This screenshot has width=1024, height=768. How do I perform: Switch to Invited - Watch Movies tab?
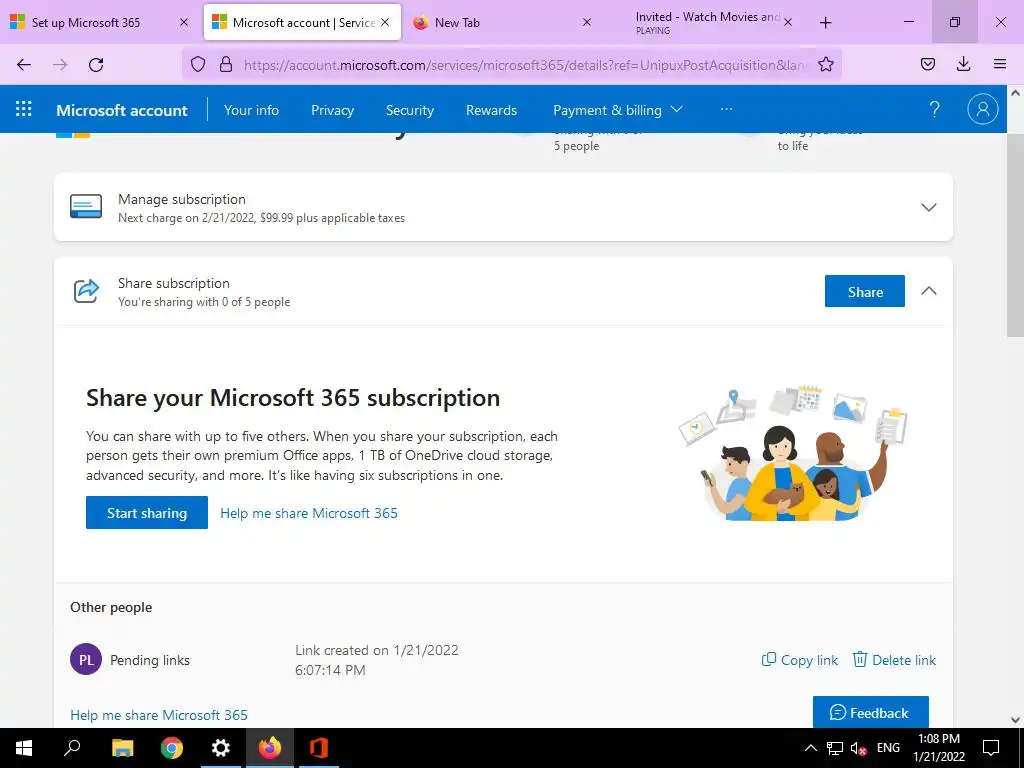[708, 22]
